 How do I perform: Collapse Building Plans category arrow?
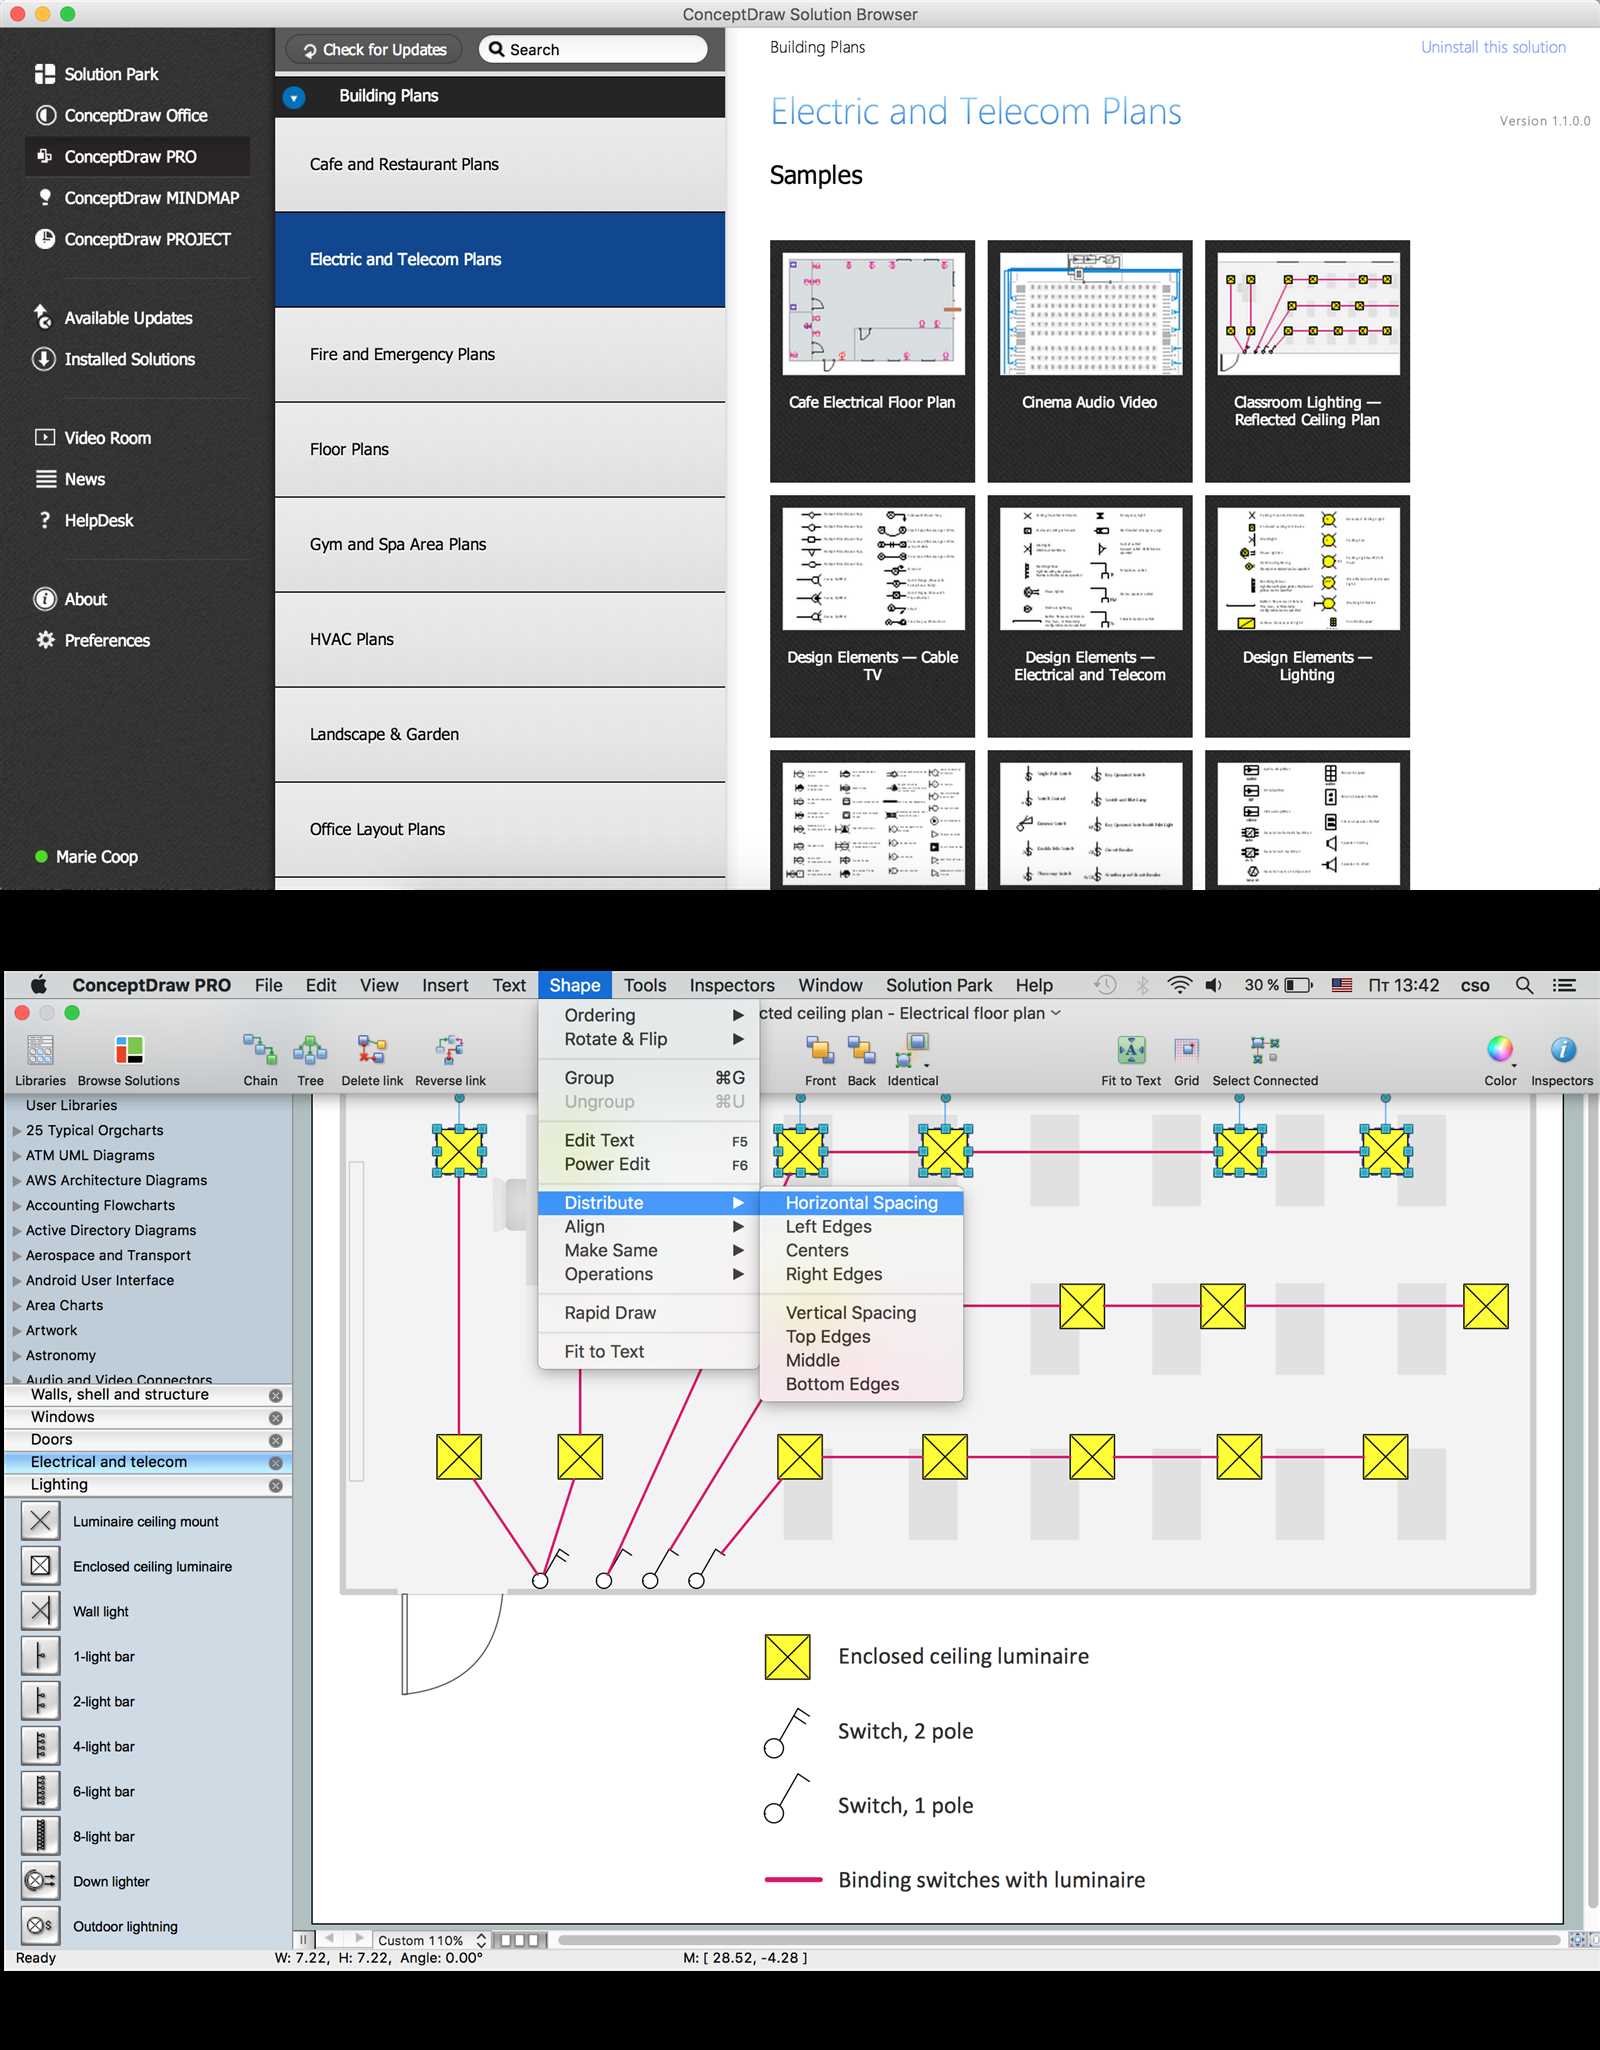click(293, 97)
